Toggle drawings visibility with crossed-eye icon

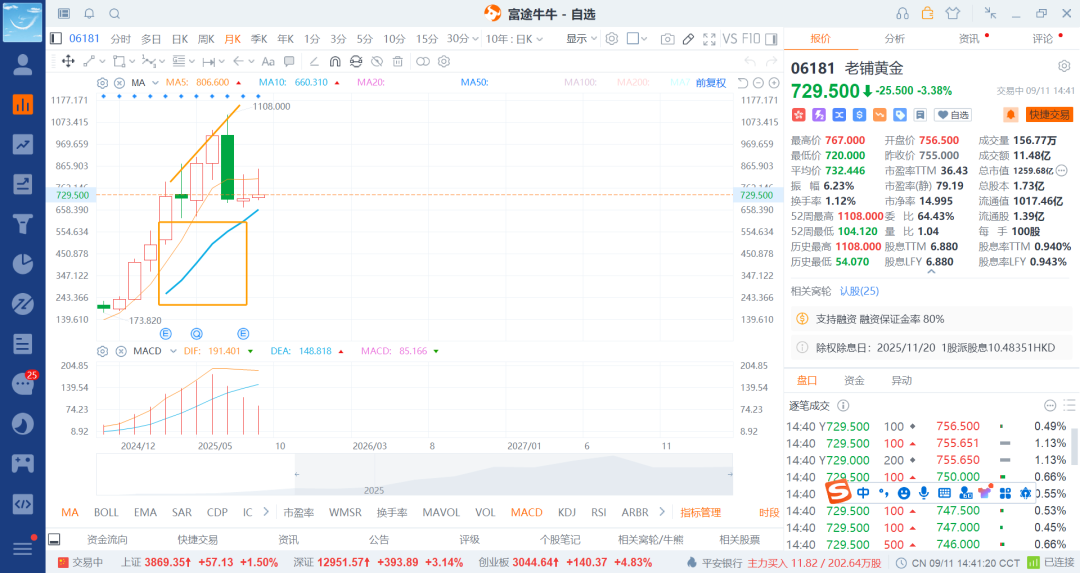[377, 61]
